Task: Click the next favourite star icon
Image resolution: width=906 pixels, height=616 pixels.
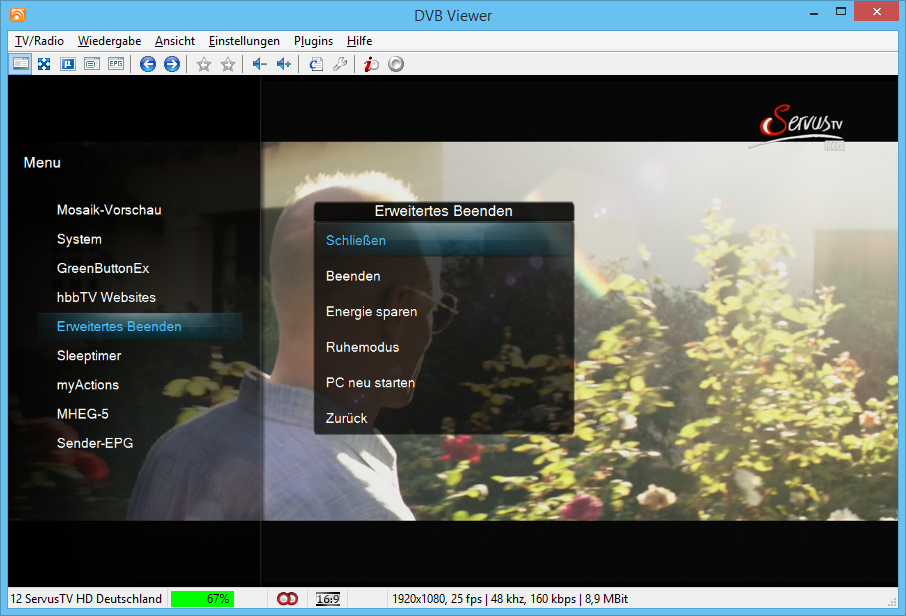Action: (x=228, y=64)
